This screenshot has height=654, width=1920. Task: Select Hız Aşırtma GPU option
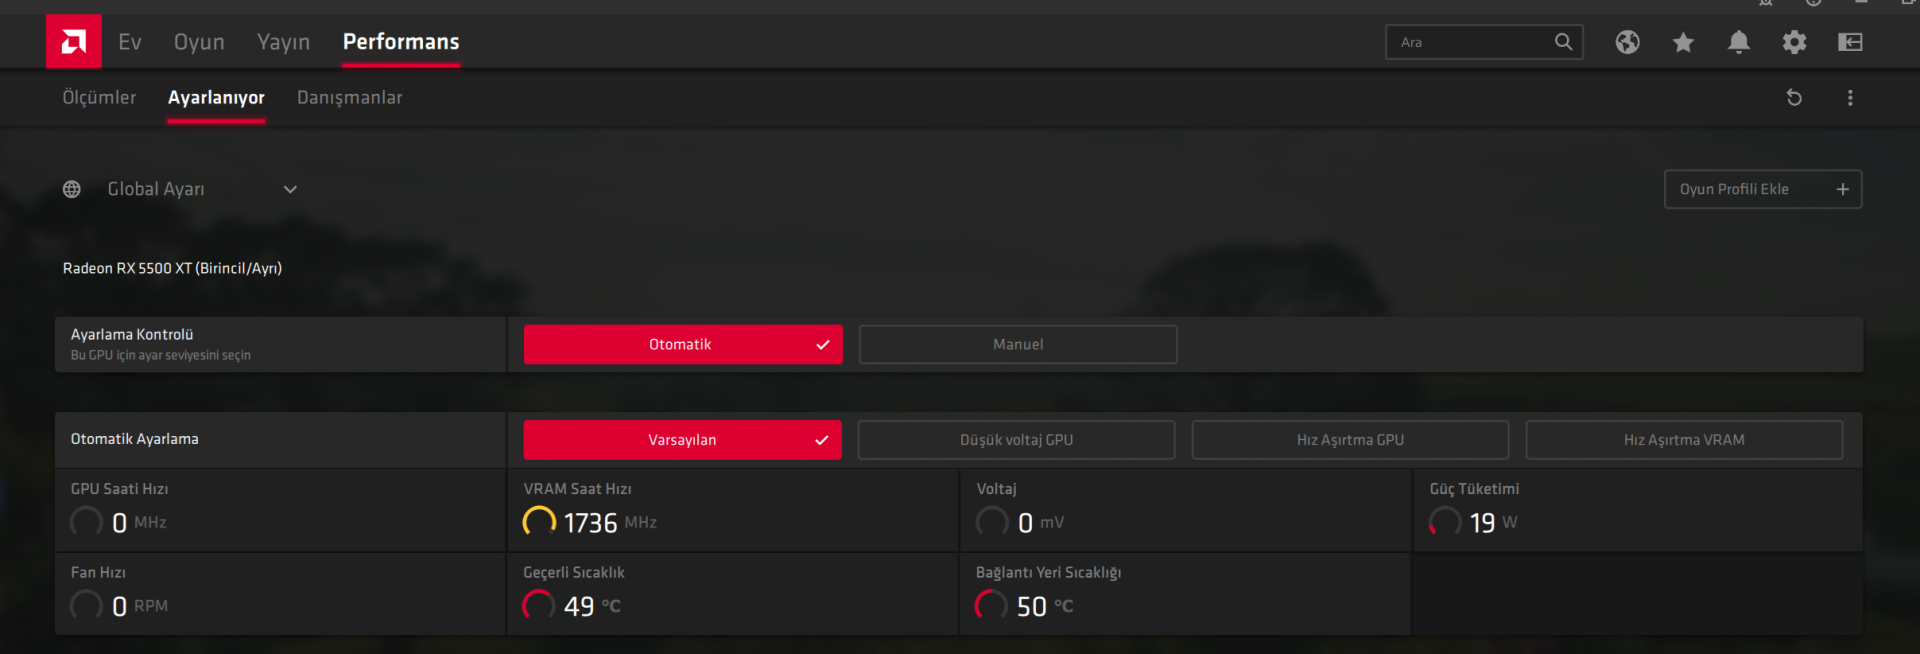(1350, 440)
